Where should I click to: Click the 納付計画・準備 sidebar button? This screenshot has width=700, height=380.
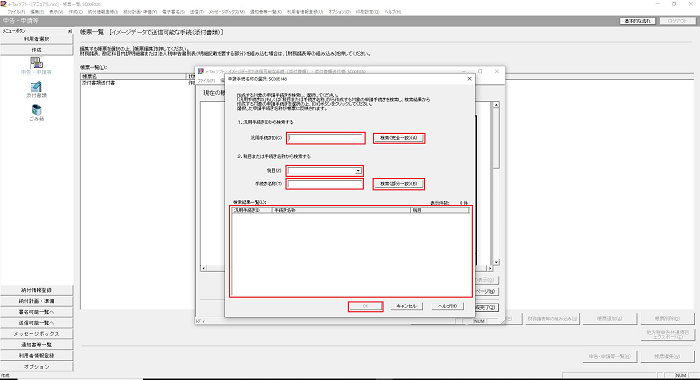(37, 301)
